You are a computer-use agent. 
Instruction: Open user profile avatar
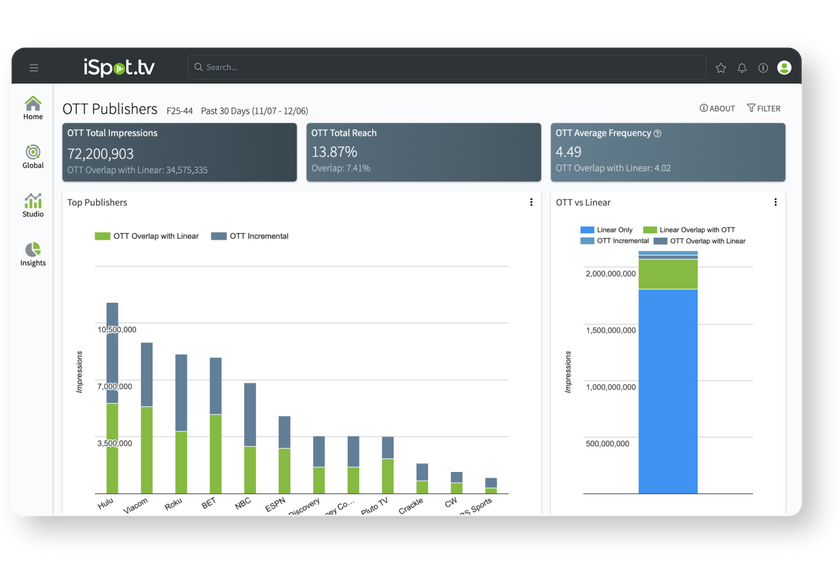tap(784, 68)
